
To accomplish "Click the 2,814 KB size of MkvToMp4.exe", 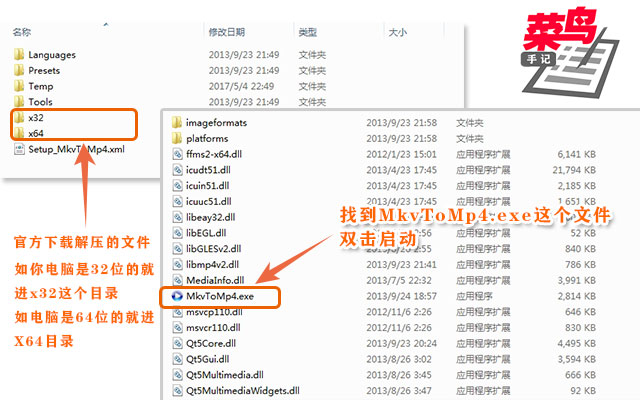I will [577, 296].
